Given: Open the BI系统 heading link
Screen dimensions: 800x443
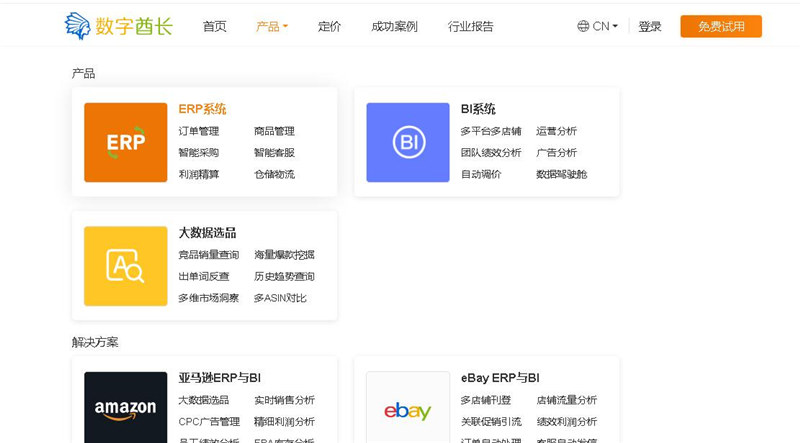Looking at the screenshot, I should (x=478, y=109).
